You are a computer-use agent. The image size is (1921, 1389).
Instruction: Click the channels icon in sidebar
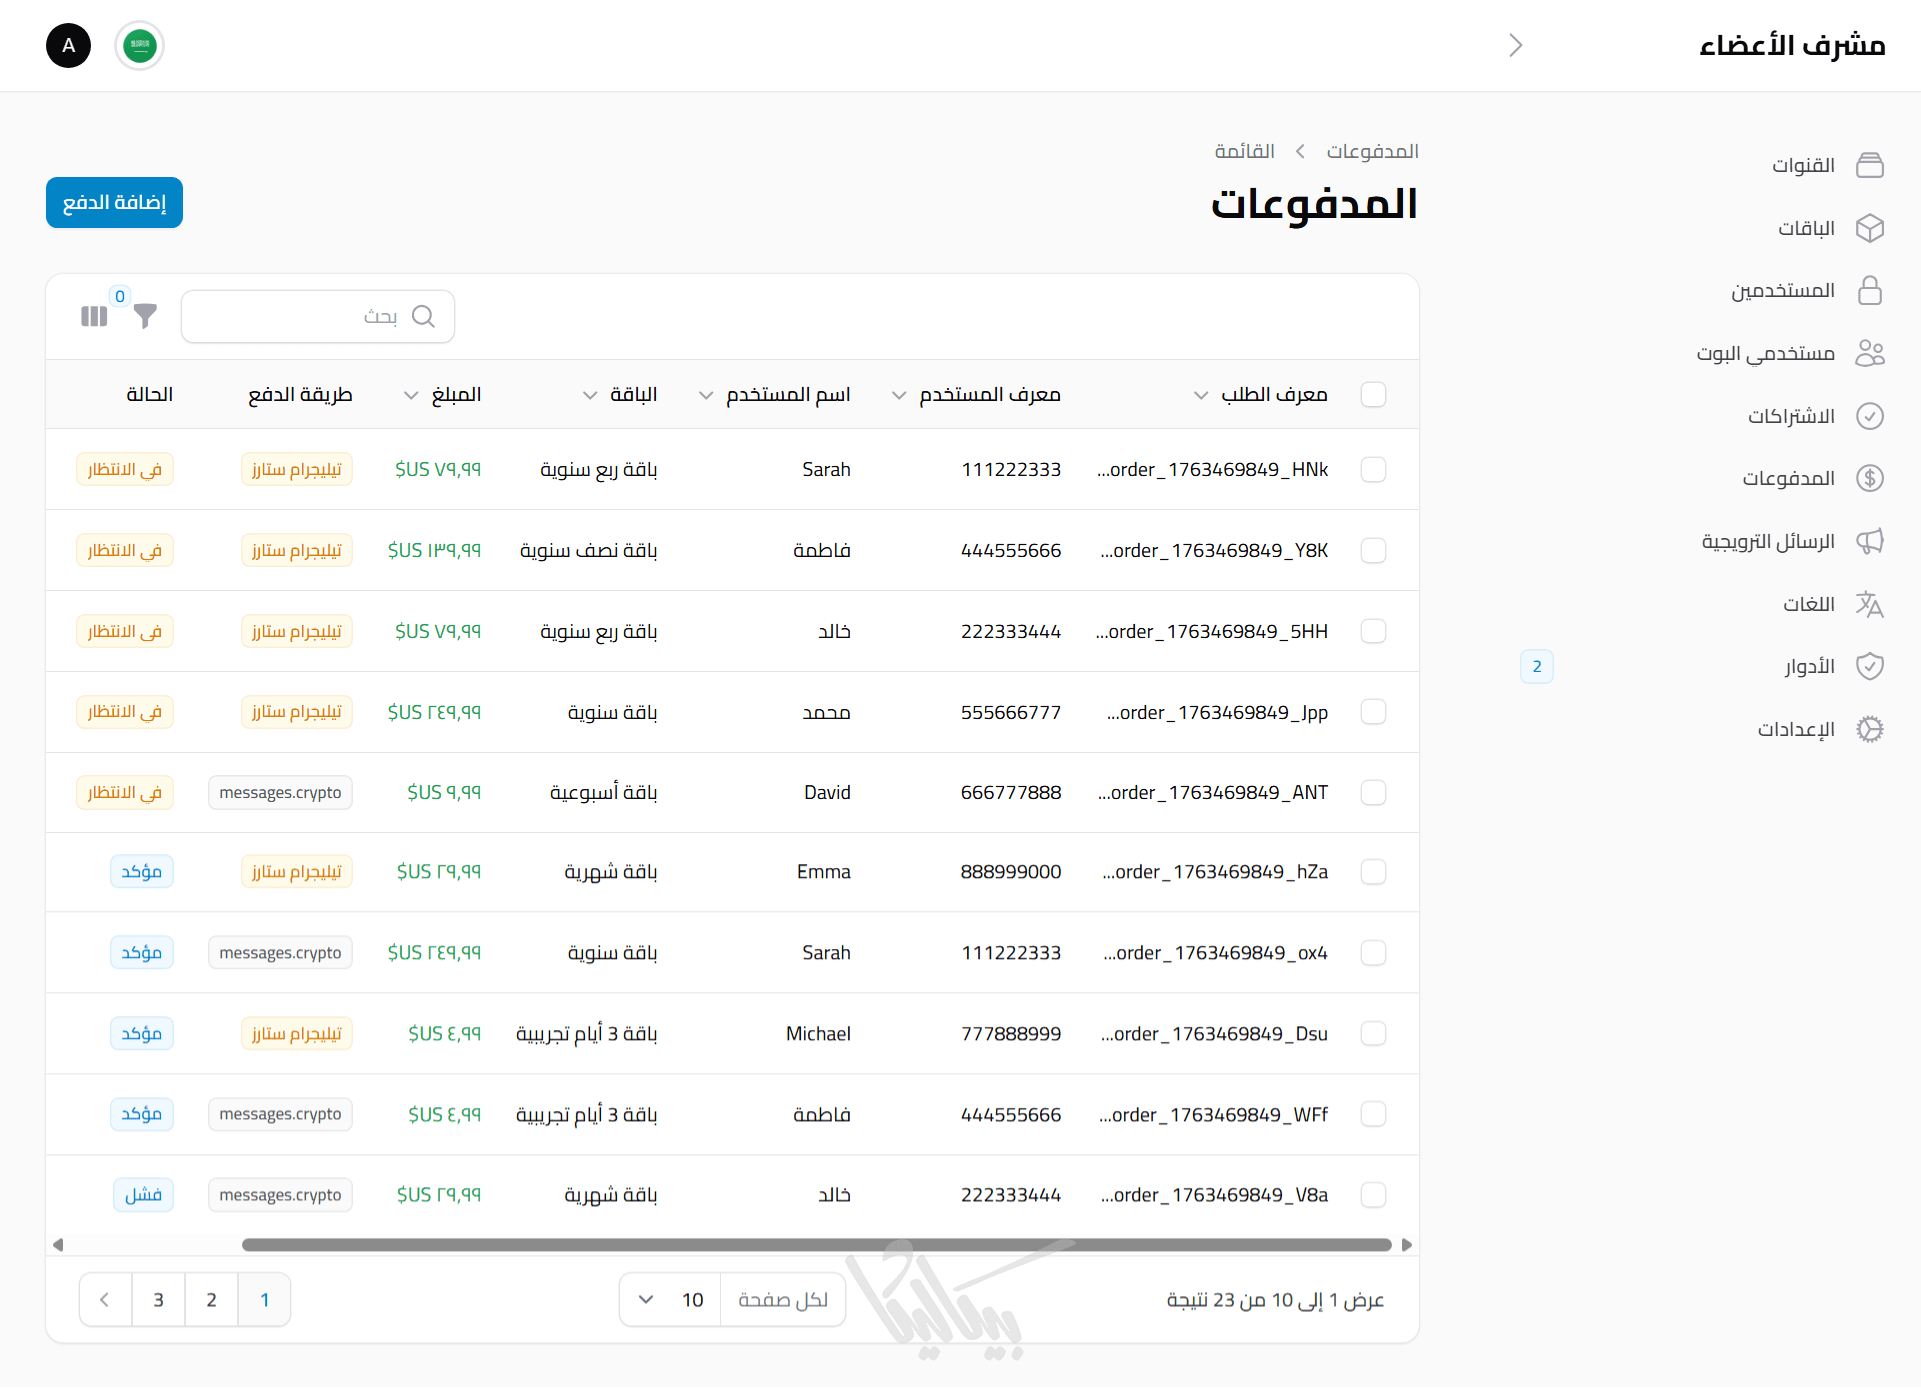click(1869, 165)
